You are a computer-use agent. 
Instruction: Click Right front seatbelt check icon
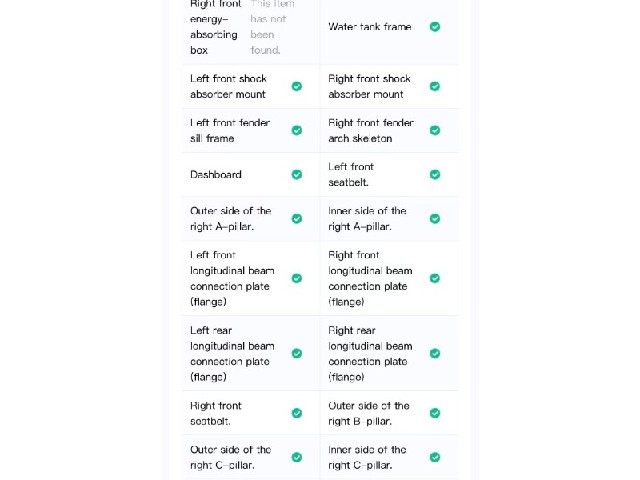pyautogui.click(x=297, y=413)
